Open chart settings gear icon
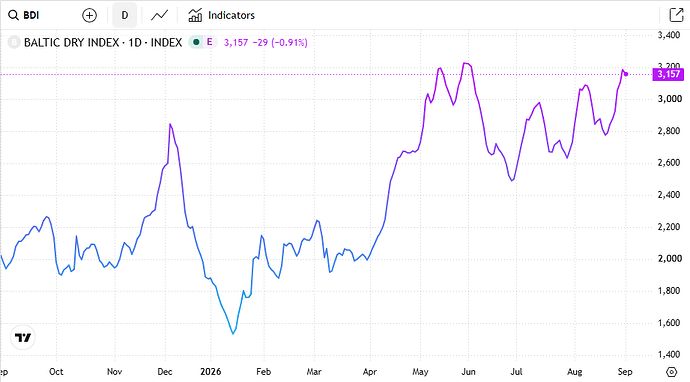This screenshot has height=382, width=690. [671, 371]
